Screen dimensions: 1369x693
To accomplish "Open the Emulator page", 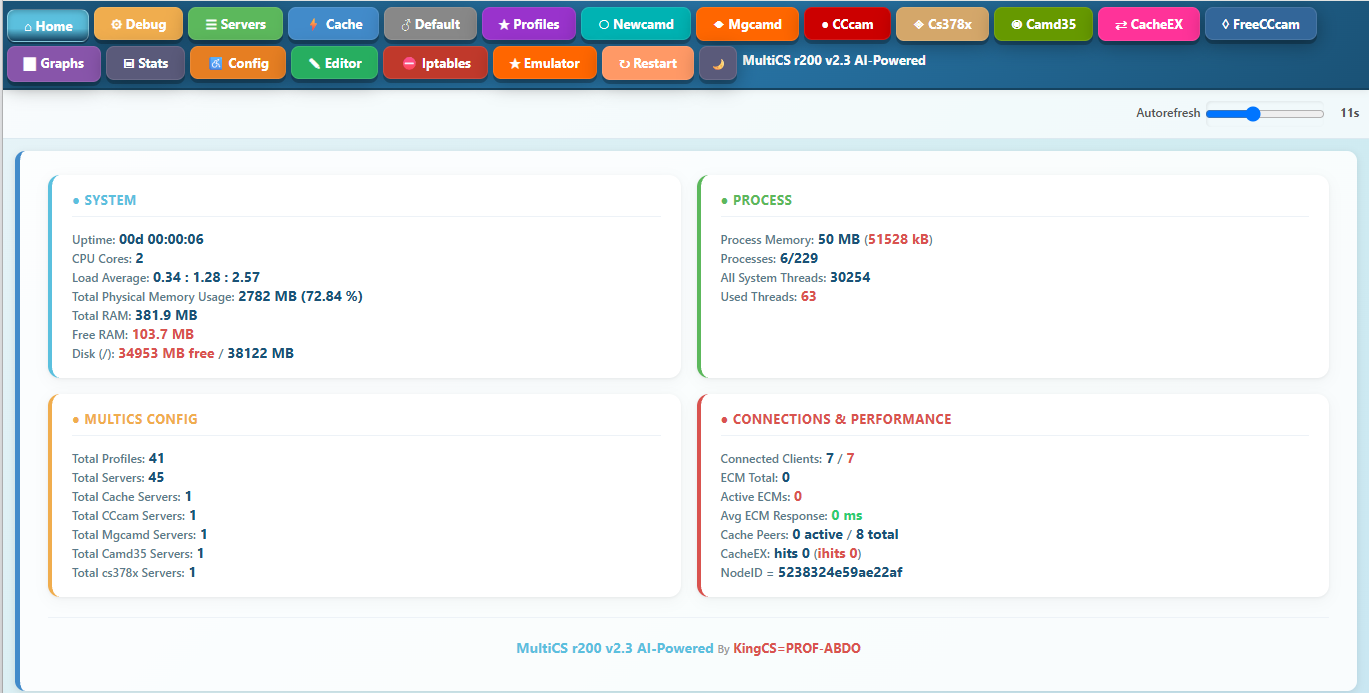I will click(x=544, y=63).
